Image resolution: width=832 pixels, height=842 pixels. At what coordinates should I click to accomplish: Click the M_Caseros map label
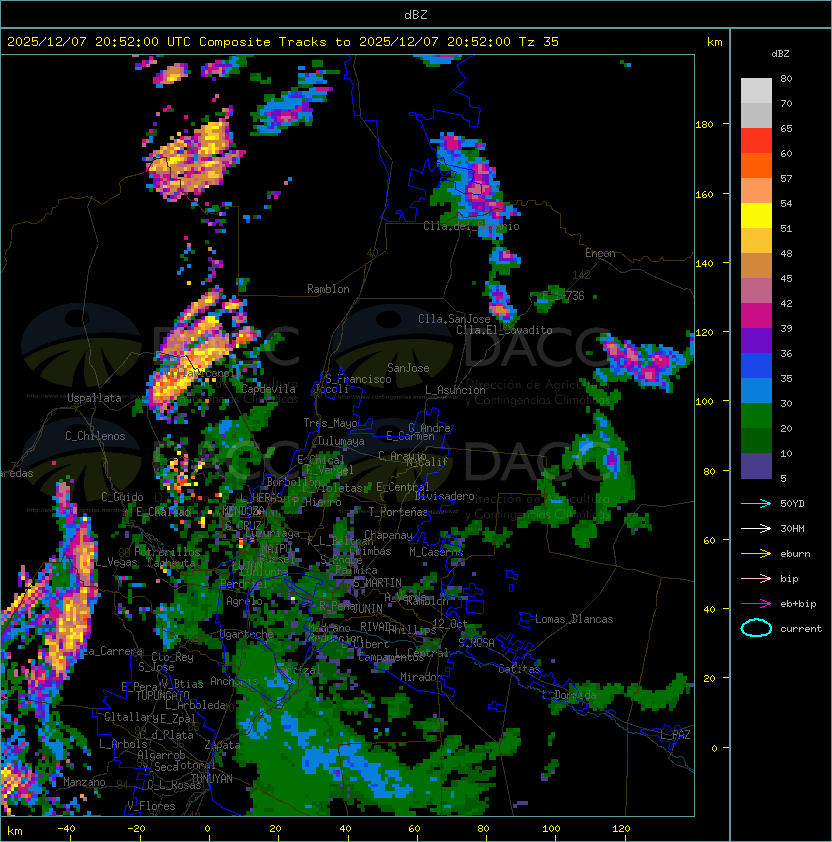pyautogui.click(x=436, y=552)
